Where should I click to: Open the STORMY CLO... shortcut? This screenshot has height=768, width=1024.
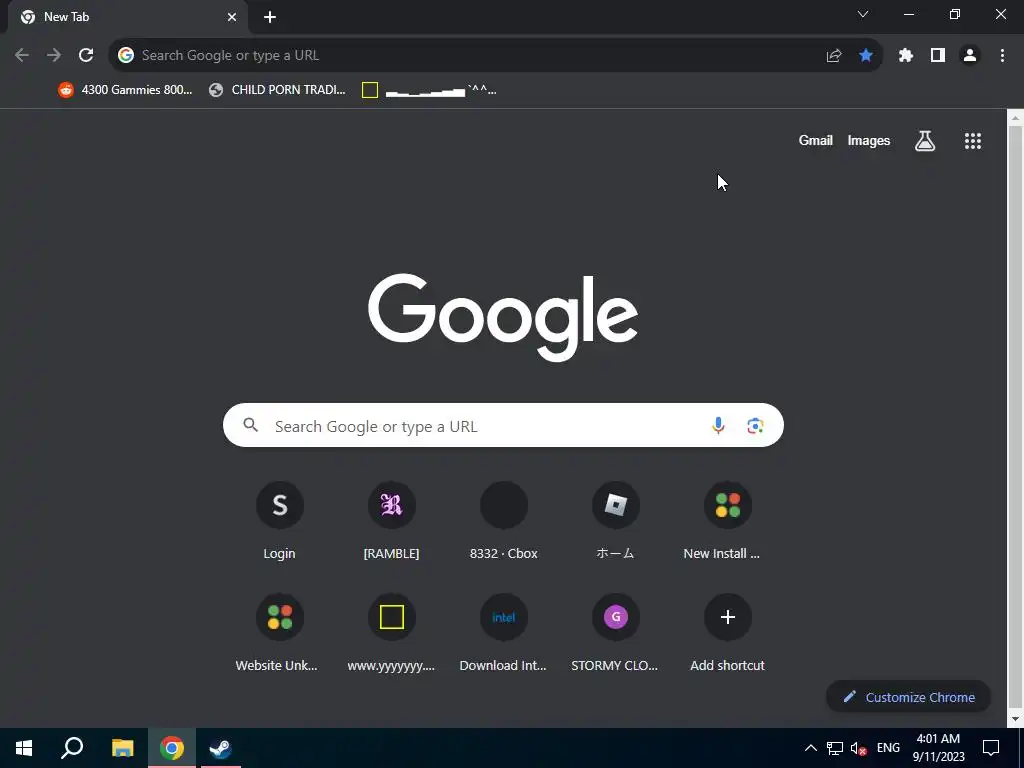[x=615, y=633]
